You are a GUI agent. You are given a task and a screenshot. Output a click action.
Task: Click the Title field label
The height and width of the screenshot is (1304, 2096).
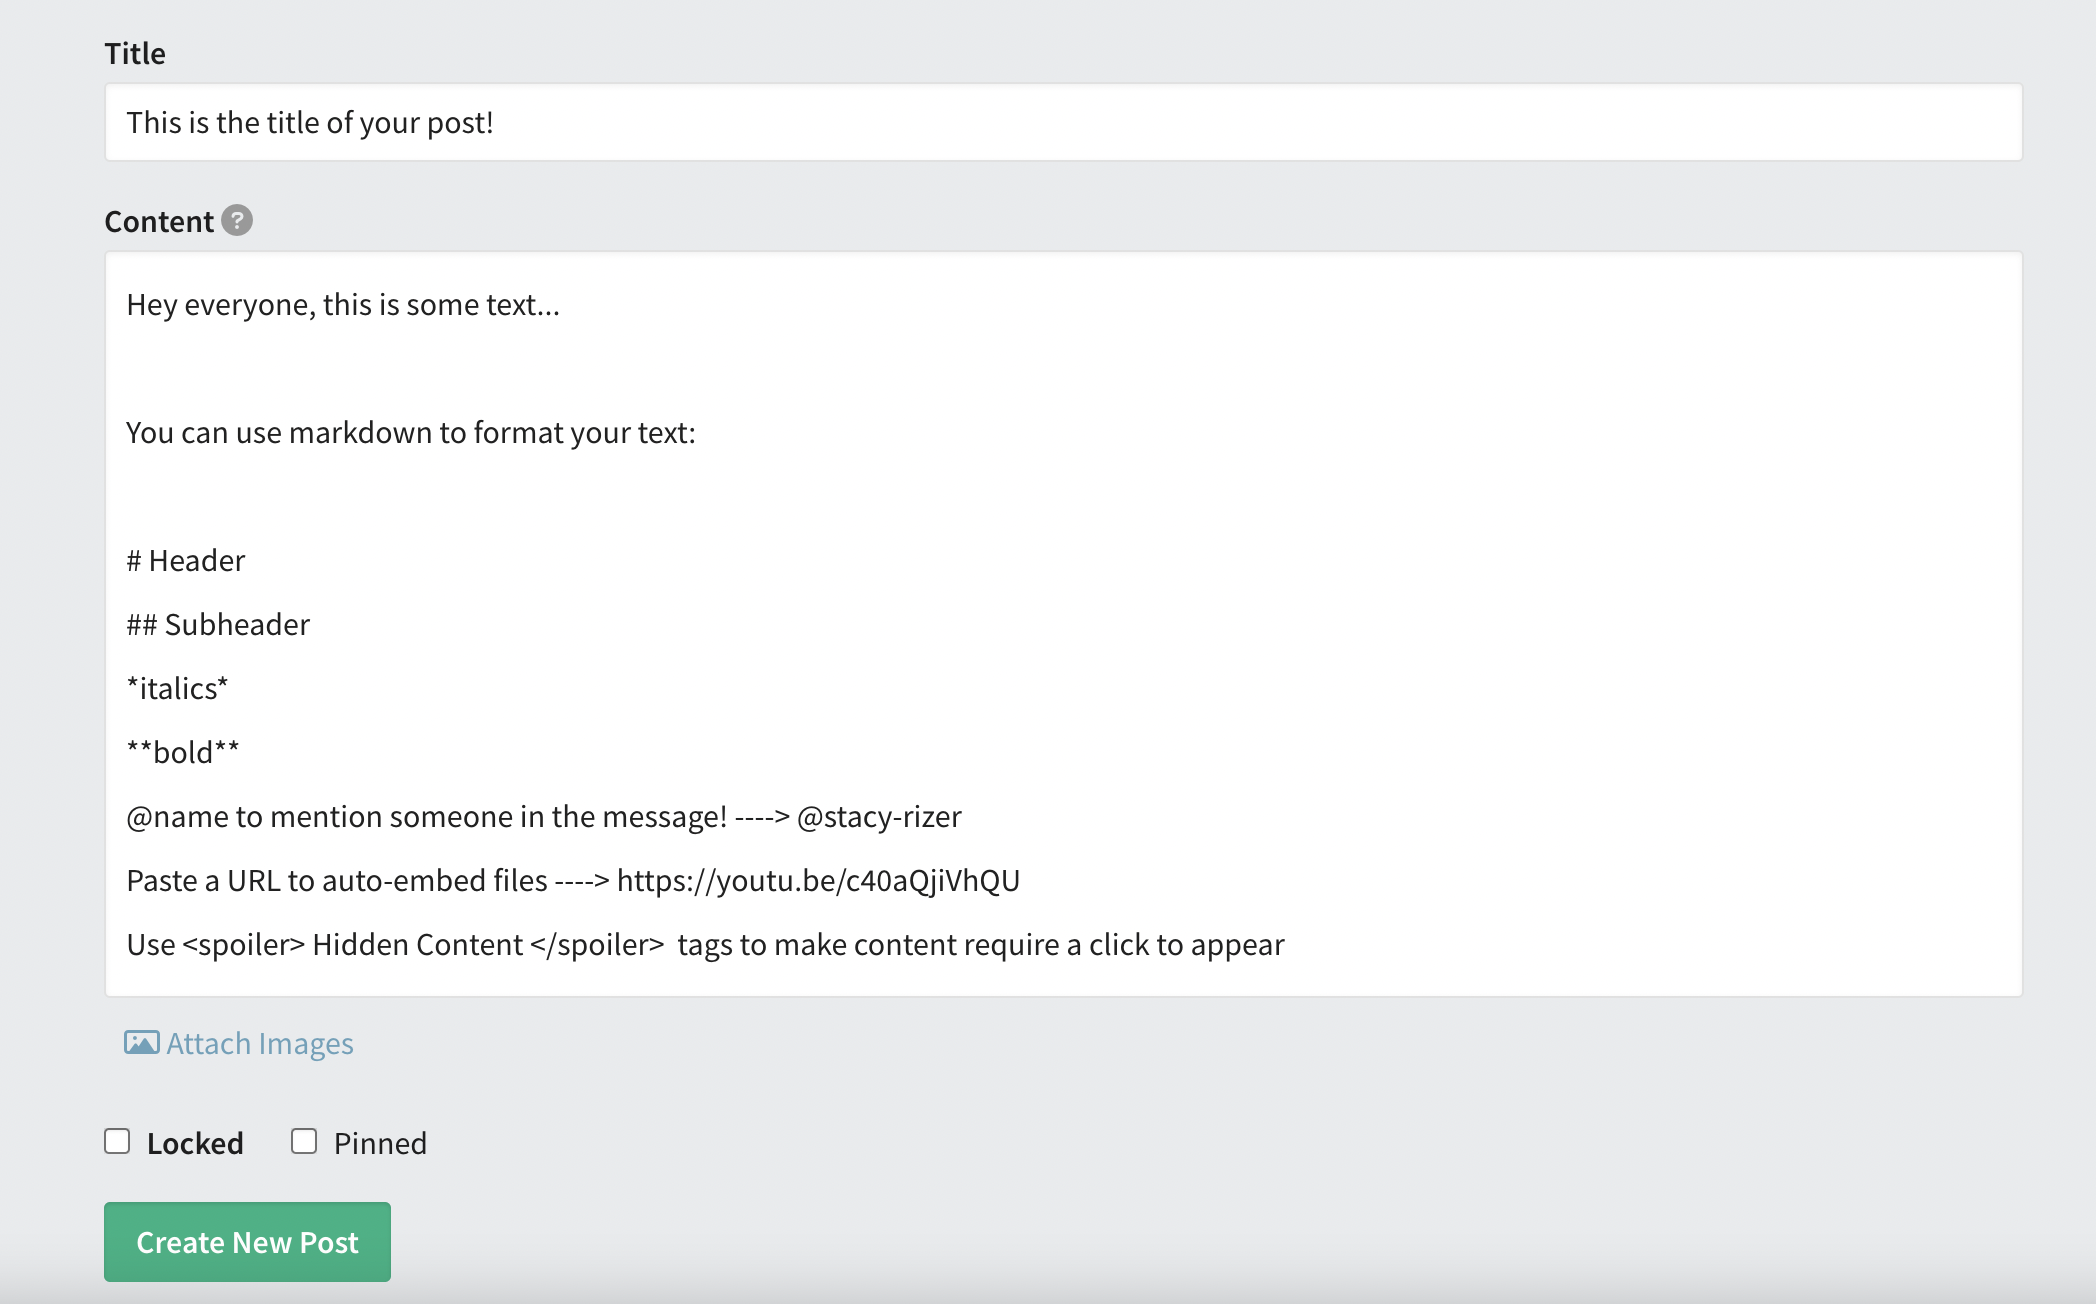(x=135, y=53)
